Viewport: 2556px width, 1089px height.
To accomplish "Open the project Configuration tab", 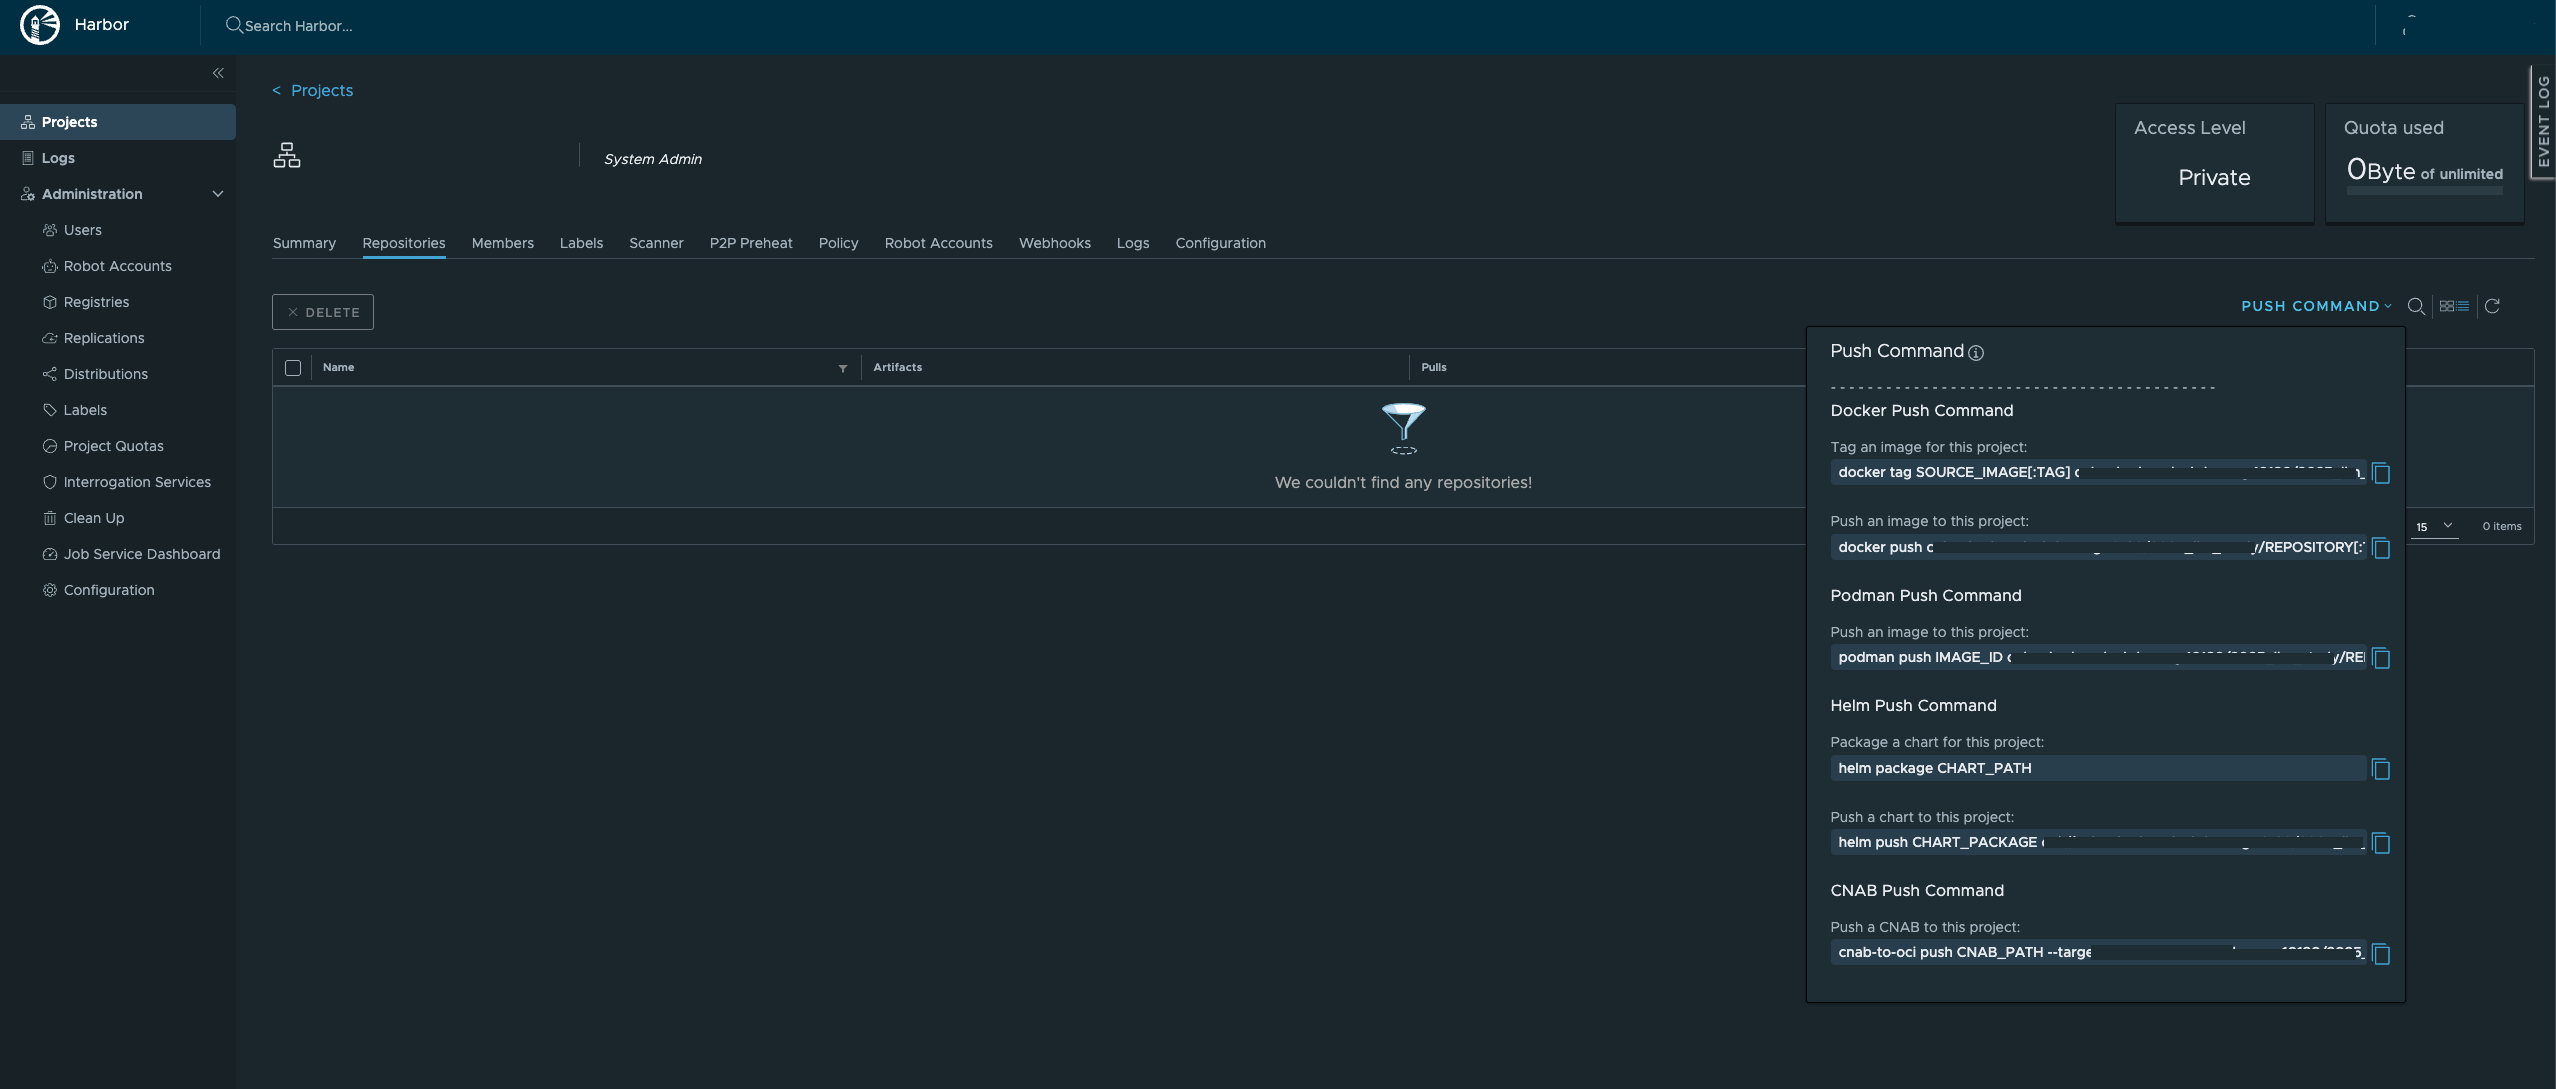I will tap(1220, 243).
